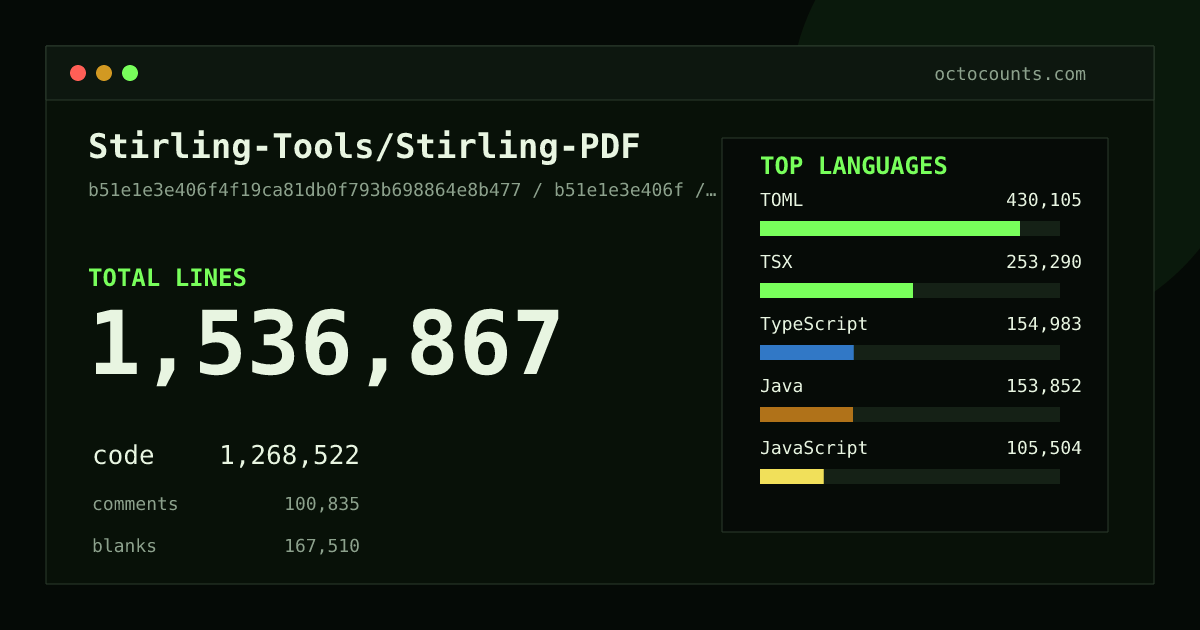
Task: Click the TOML language label
Action: (x=781, y=200)
